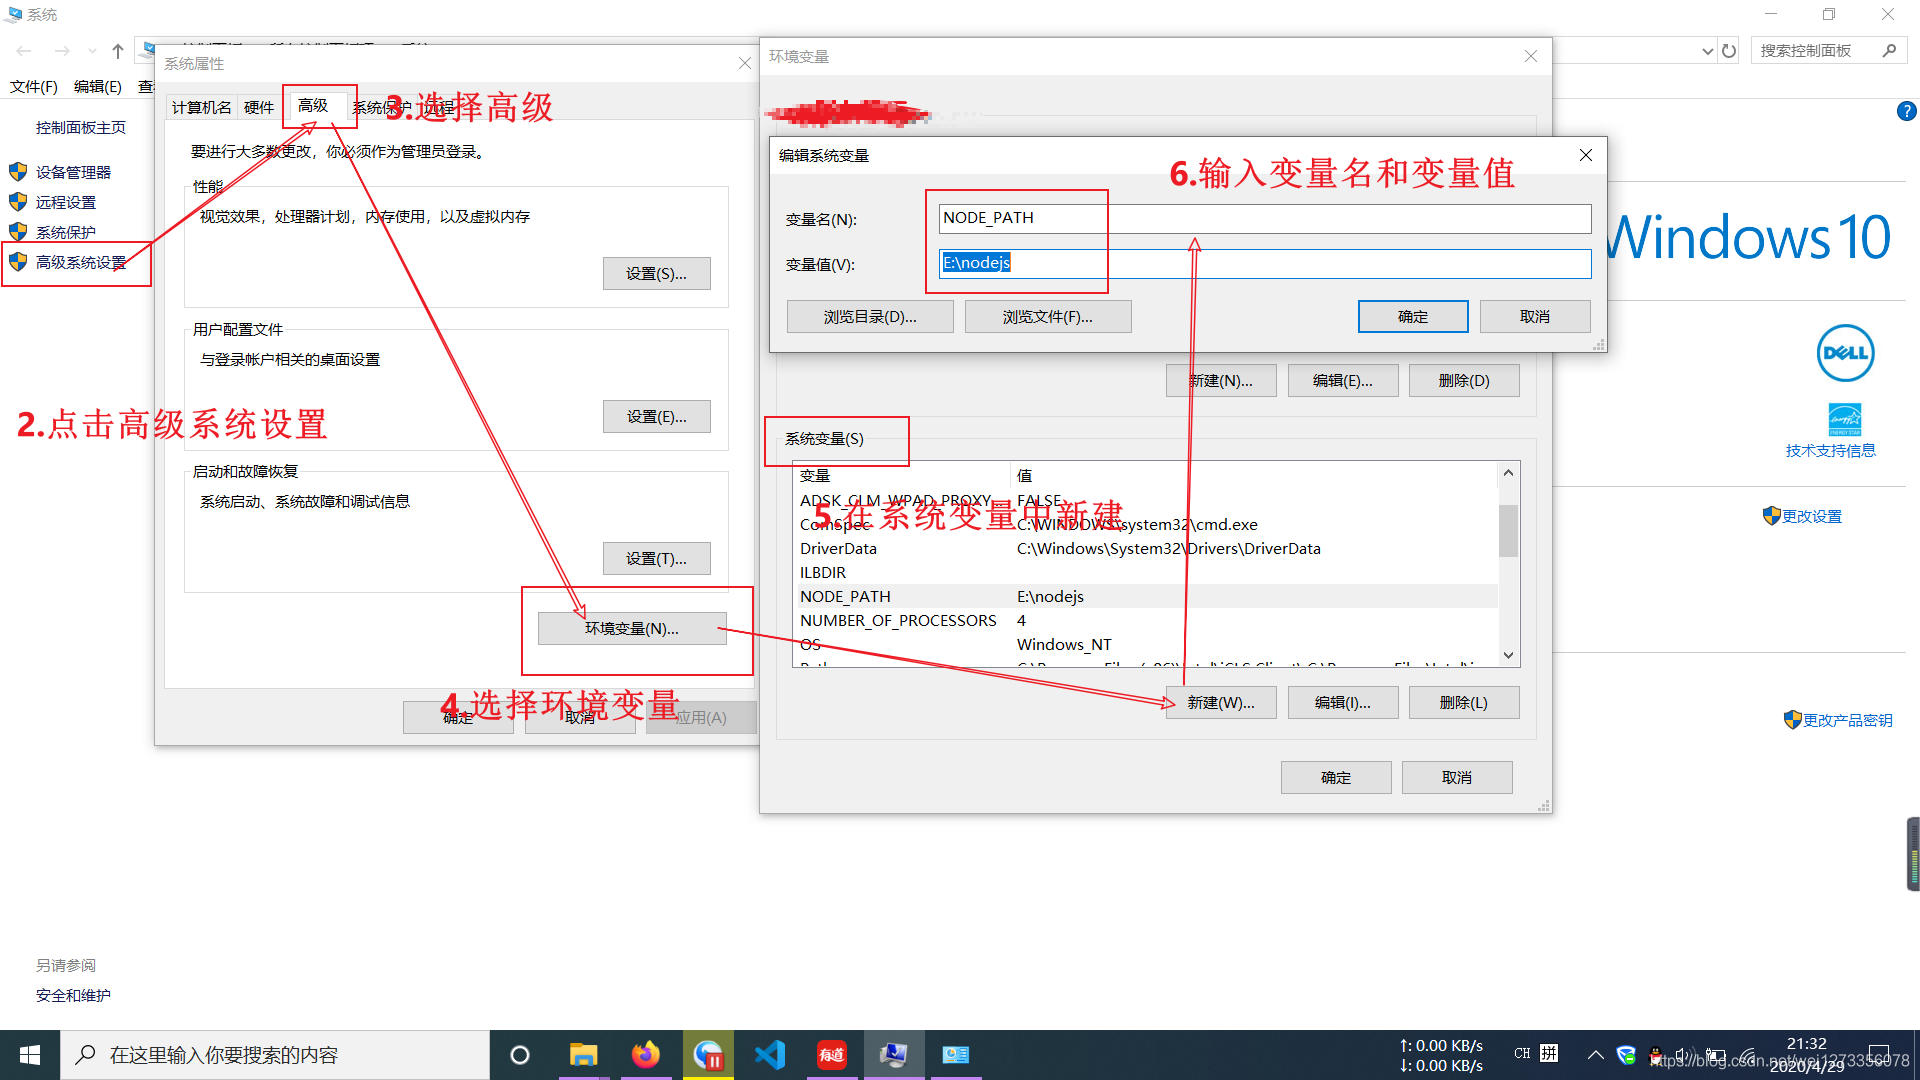
Task: Click 浏览文件(F)... button
Action: (x=1048, y=316)
